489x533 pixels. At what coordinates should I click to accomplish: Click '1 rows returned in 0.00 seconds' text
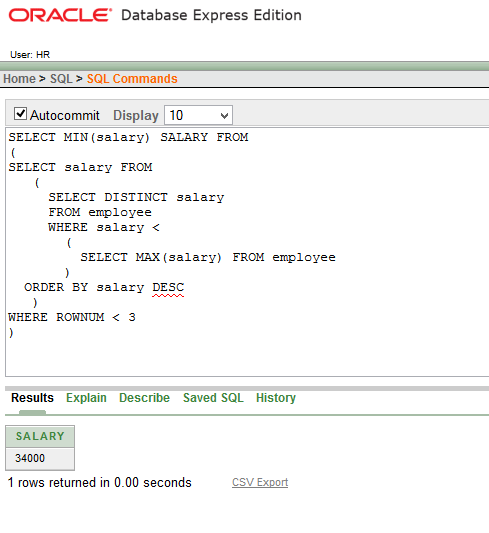(x=100, y=482)
